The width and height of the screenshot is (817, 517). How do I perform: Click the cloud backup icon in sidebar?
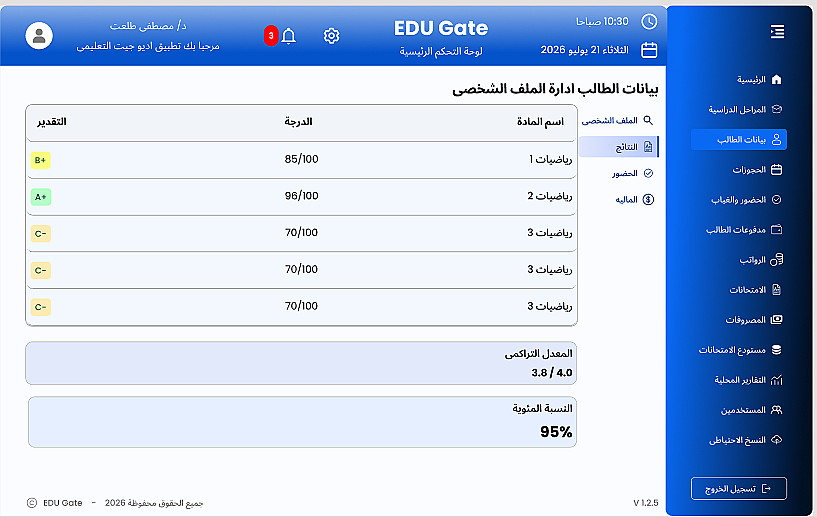[776, 440]
